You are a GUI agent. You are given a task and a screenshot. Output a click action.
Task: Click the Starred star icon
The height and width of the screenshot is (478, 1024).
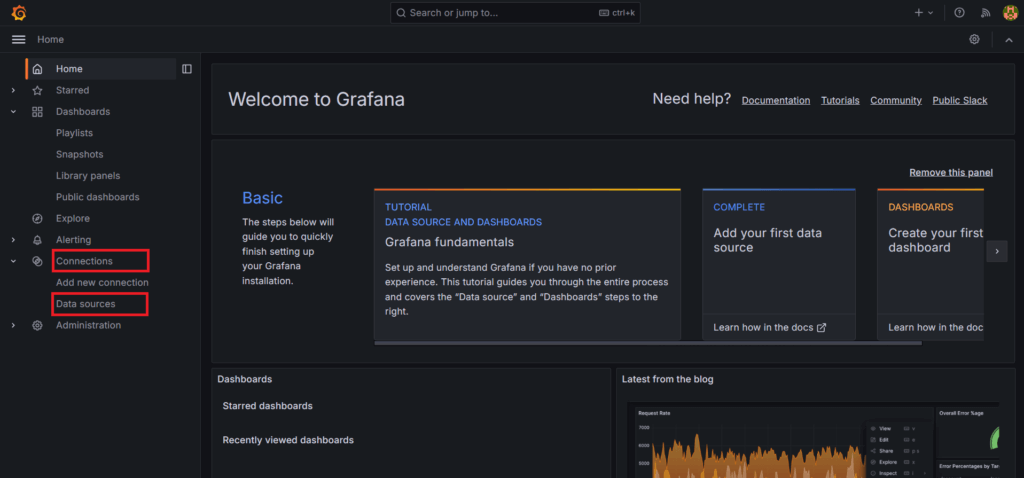pos(37,90)
